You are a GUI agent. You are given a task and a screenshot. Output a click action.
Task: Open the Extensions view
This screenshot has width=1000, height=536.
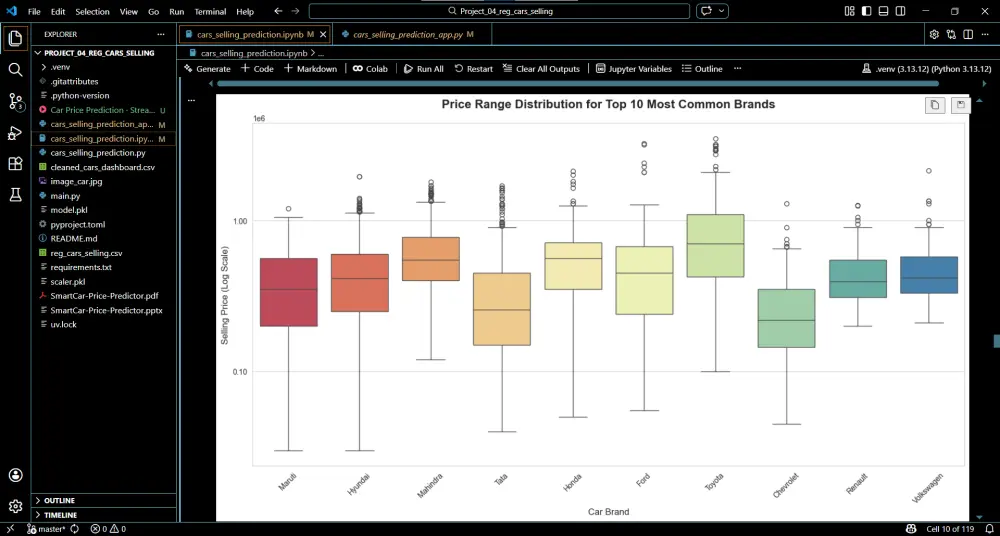15,164
